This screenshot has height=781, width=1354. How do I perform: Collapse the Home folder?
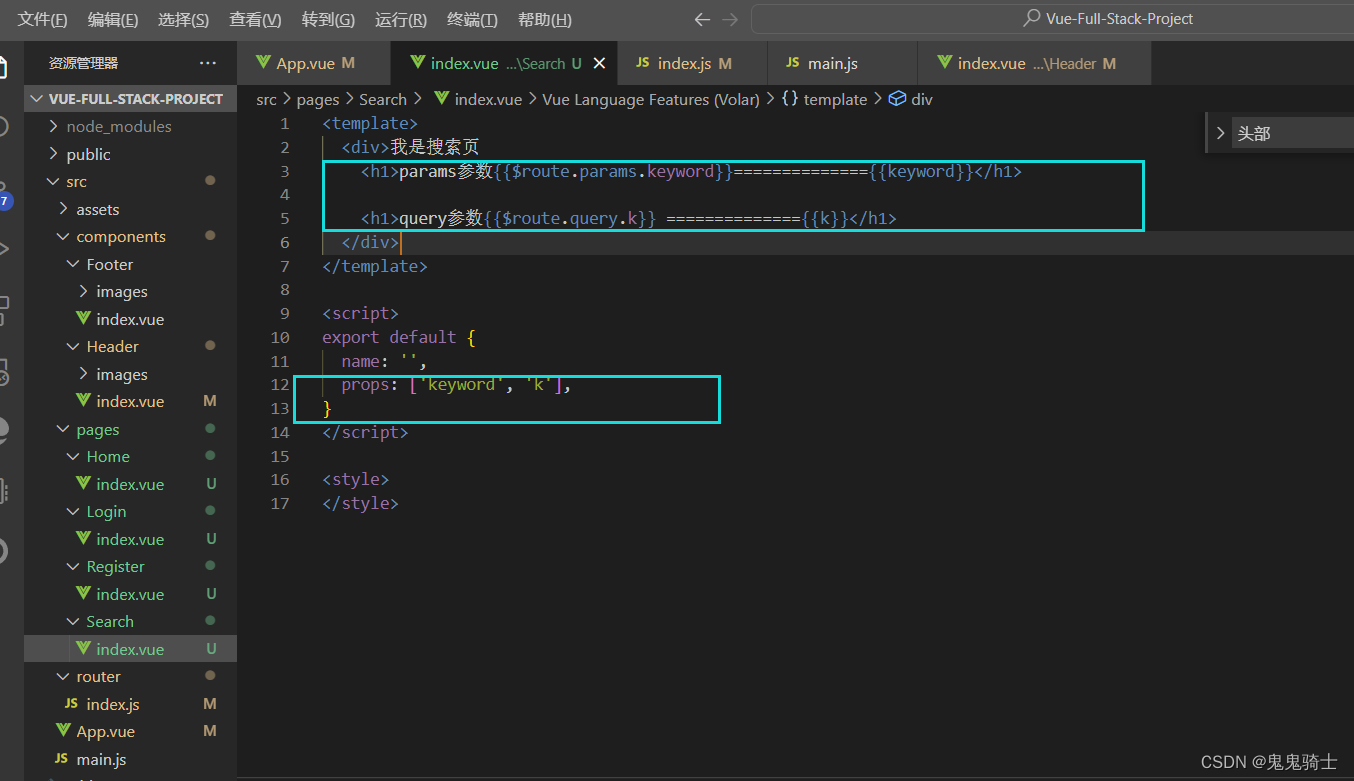130,456
